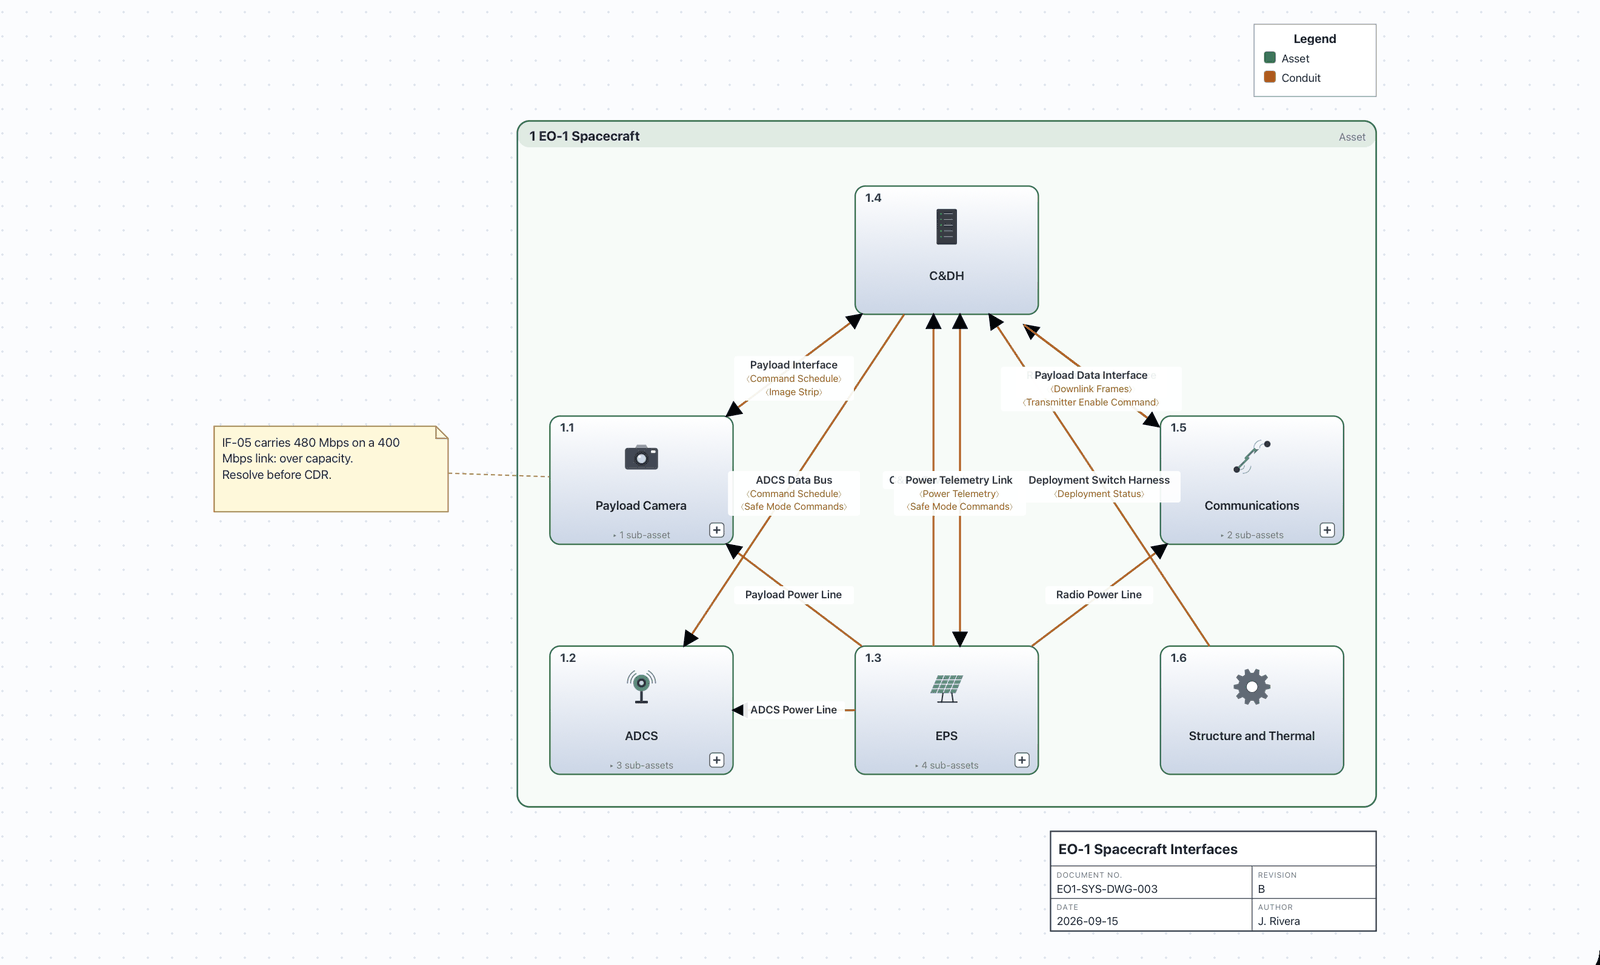Select the Radio Power Line label
Image resolution: width=1600 pixels, height=965 pixels.
[1099, 594]
